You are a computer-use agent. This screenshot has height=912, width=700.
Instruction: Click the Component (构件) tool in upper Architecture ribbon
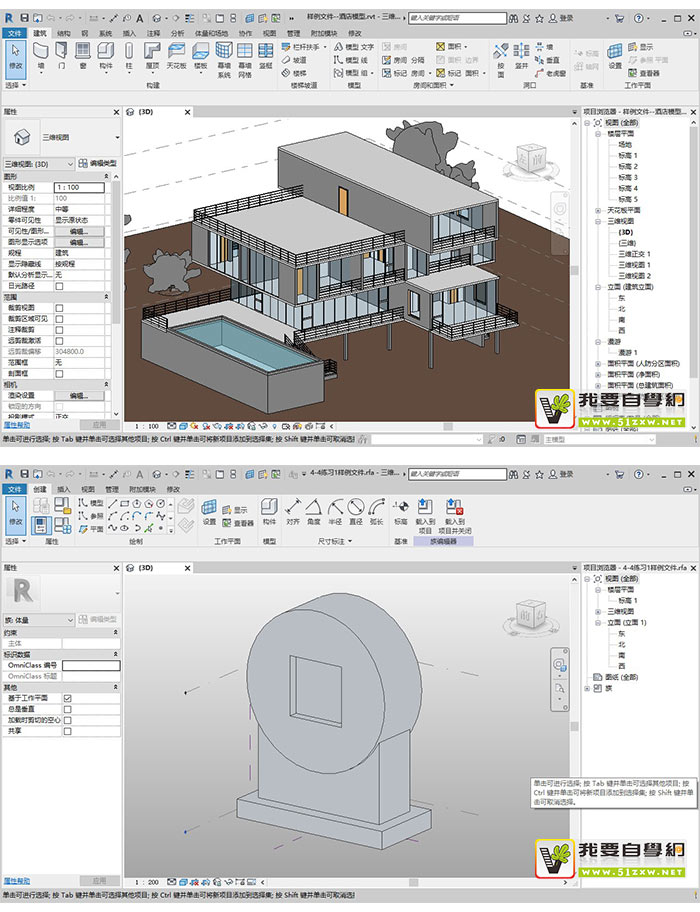[105, 56]
